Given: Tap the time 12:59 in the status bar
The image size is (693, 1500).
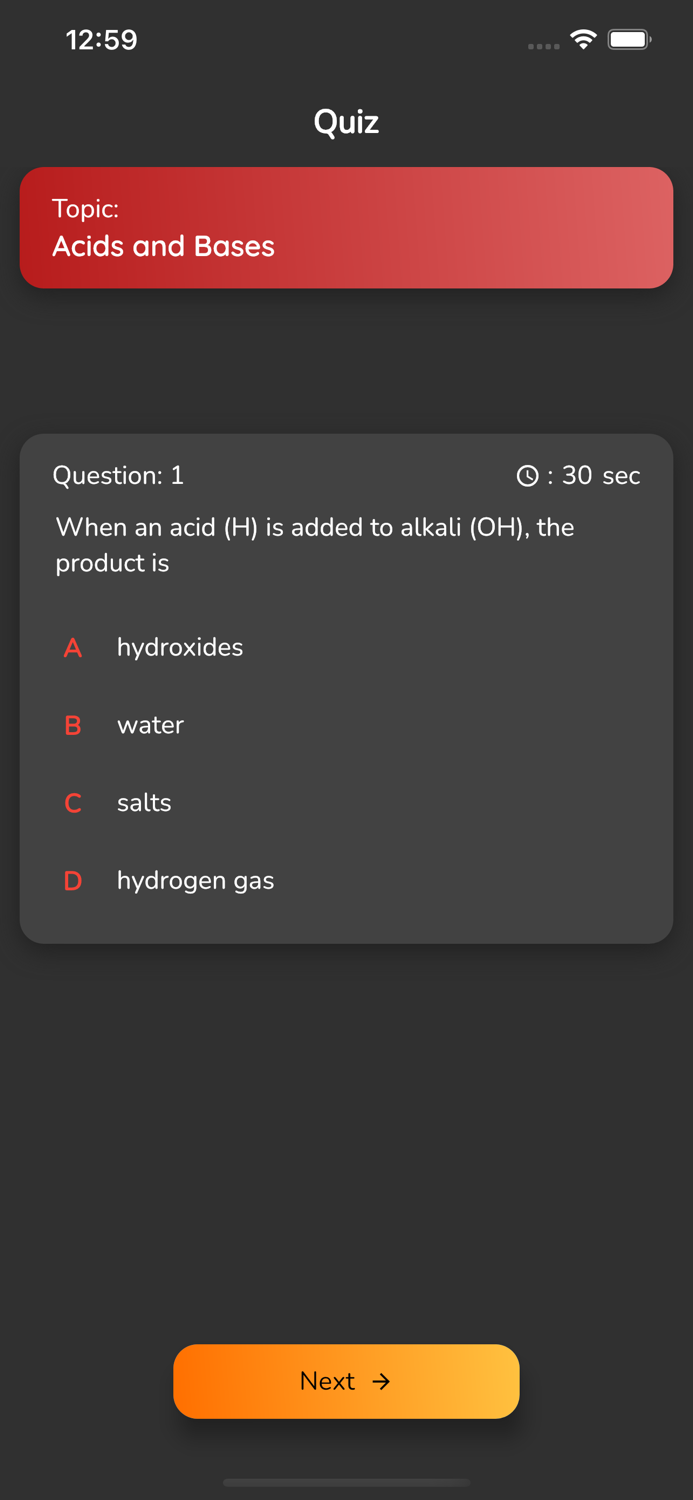Looking at the screenshot, I should pos(101,40).
